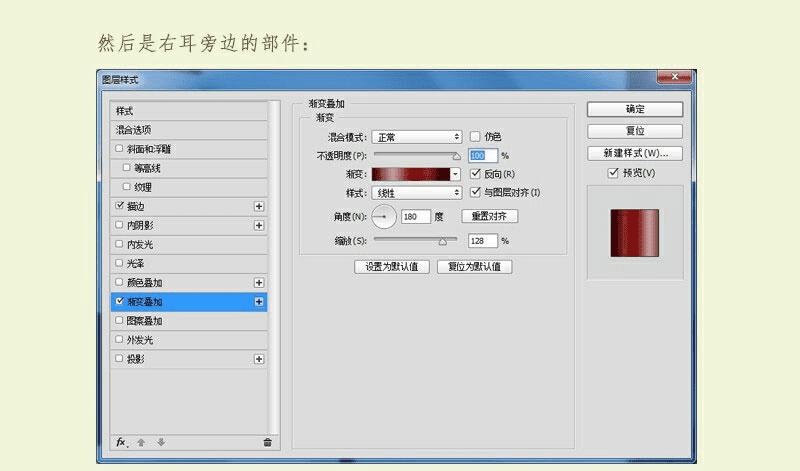This screenshot has width=800, height=471.
Task: Enable the 等高线 checkbox
Action: coord(127,167)
